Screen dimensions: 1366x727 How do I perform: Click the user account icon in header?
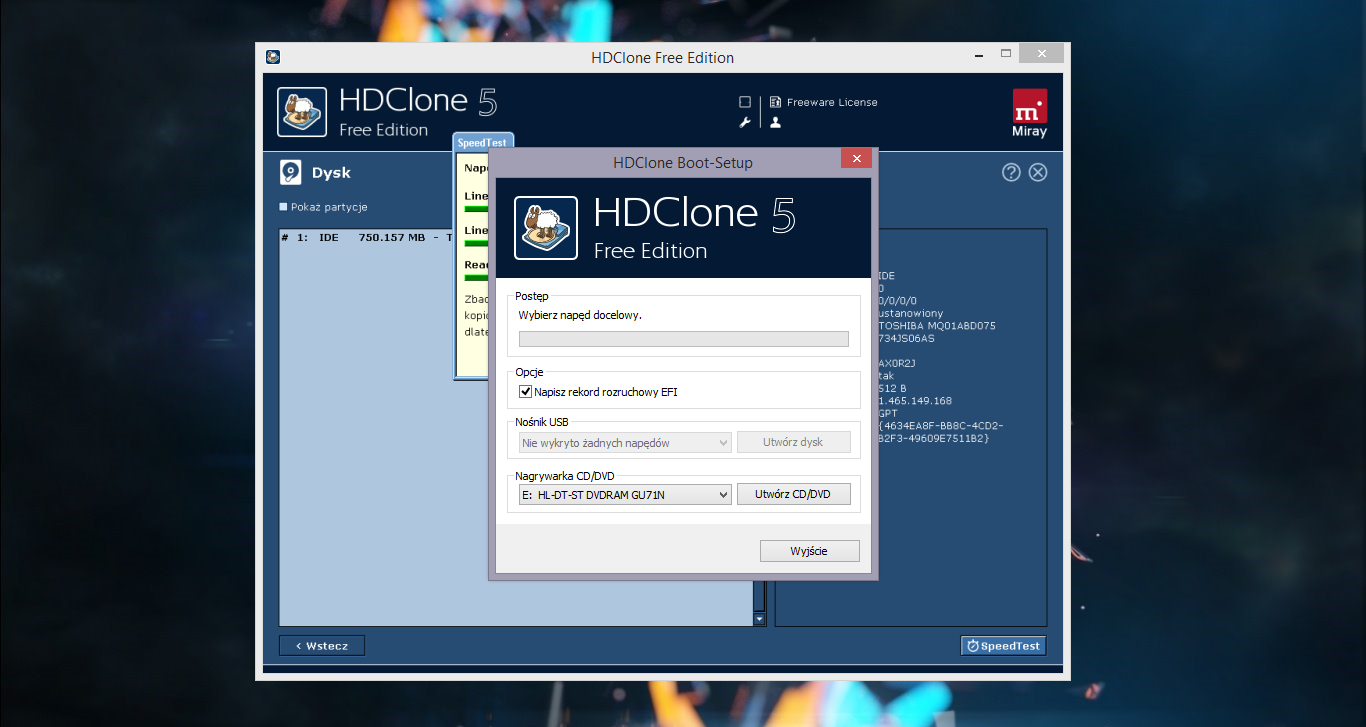click(x=775, y=122)
